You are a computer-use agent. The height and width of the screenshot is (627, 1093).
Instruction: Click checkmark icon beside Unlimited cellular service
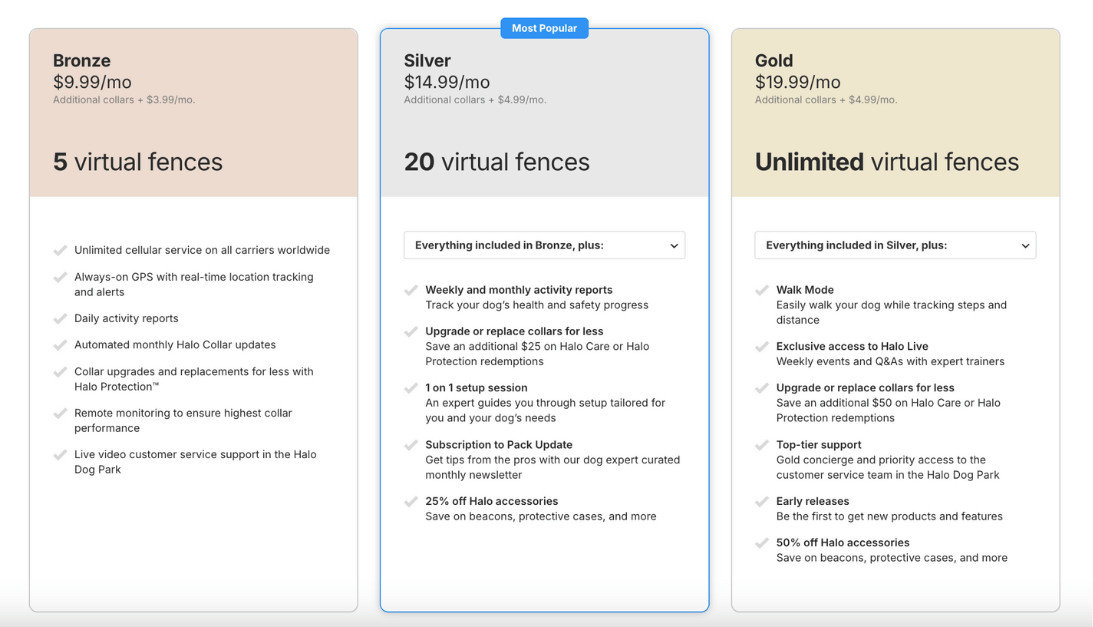point(60,250)
